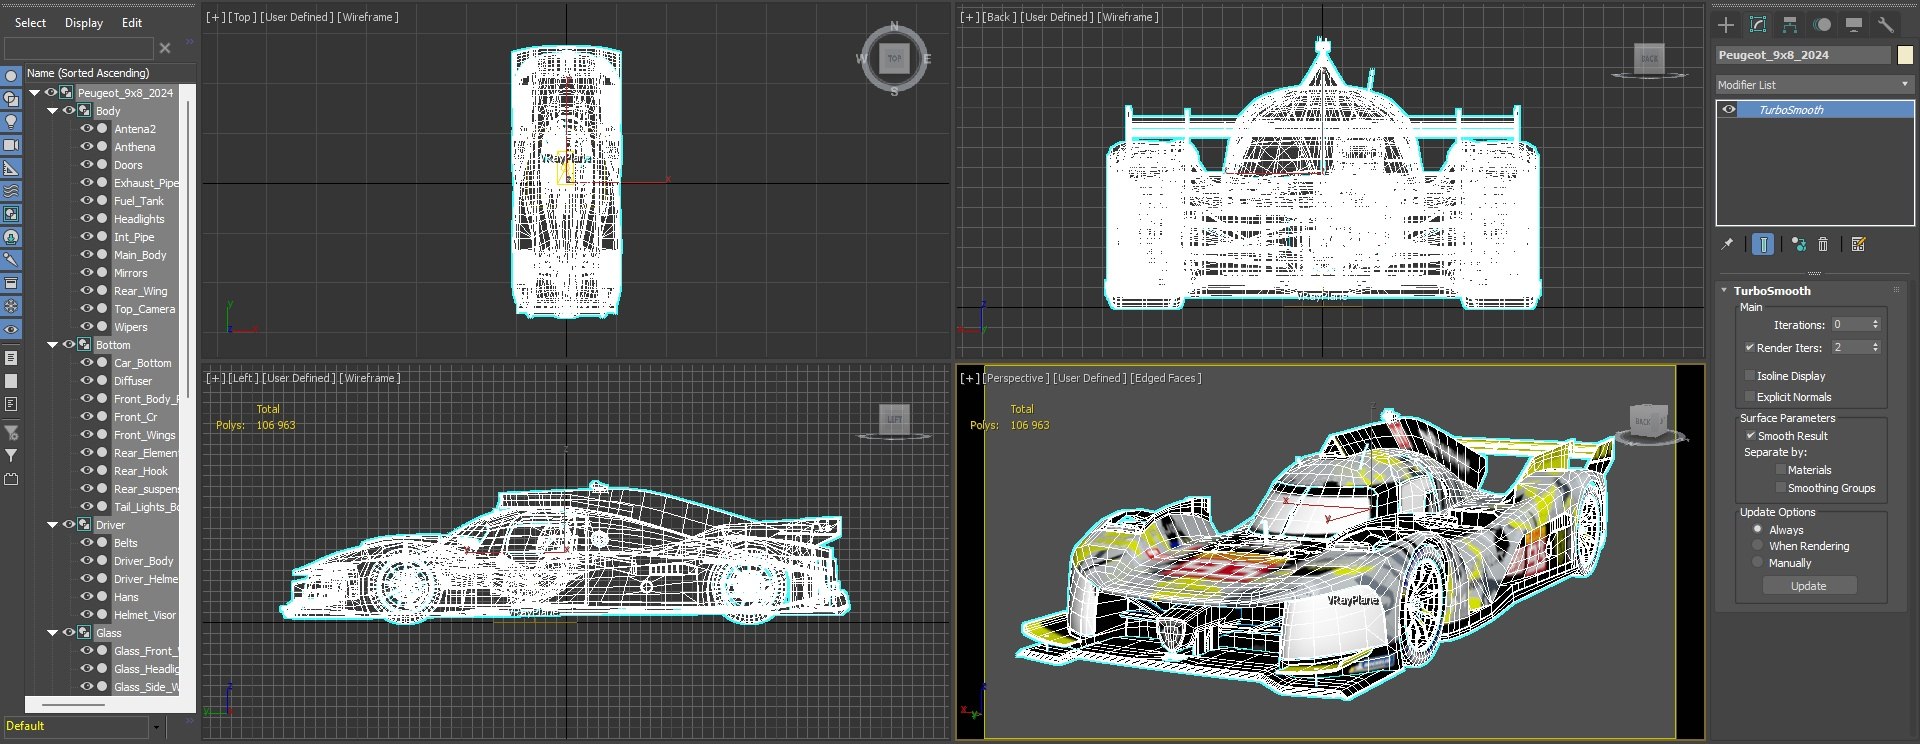Open the Motion command panel tab
Image resolution: width=1920 pixels, height=744 pixels.
(x=1822, y=25)
